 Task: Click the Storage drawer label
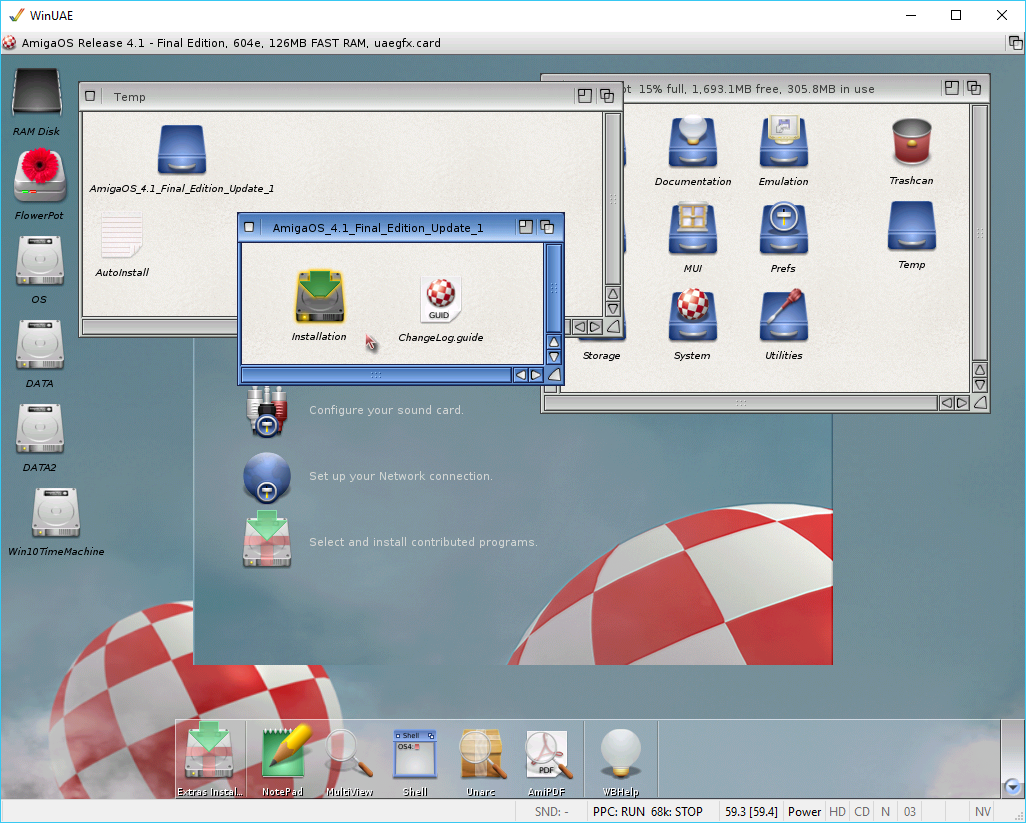pos(601,355)
